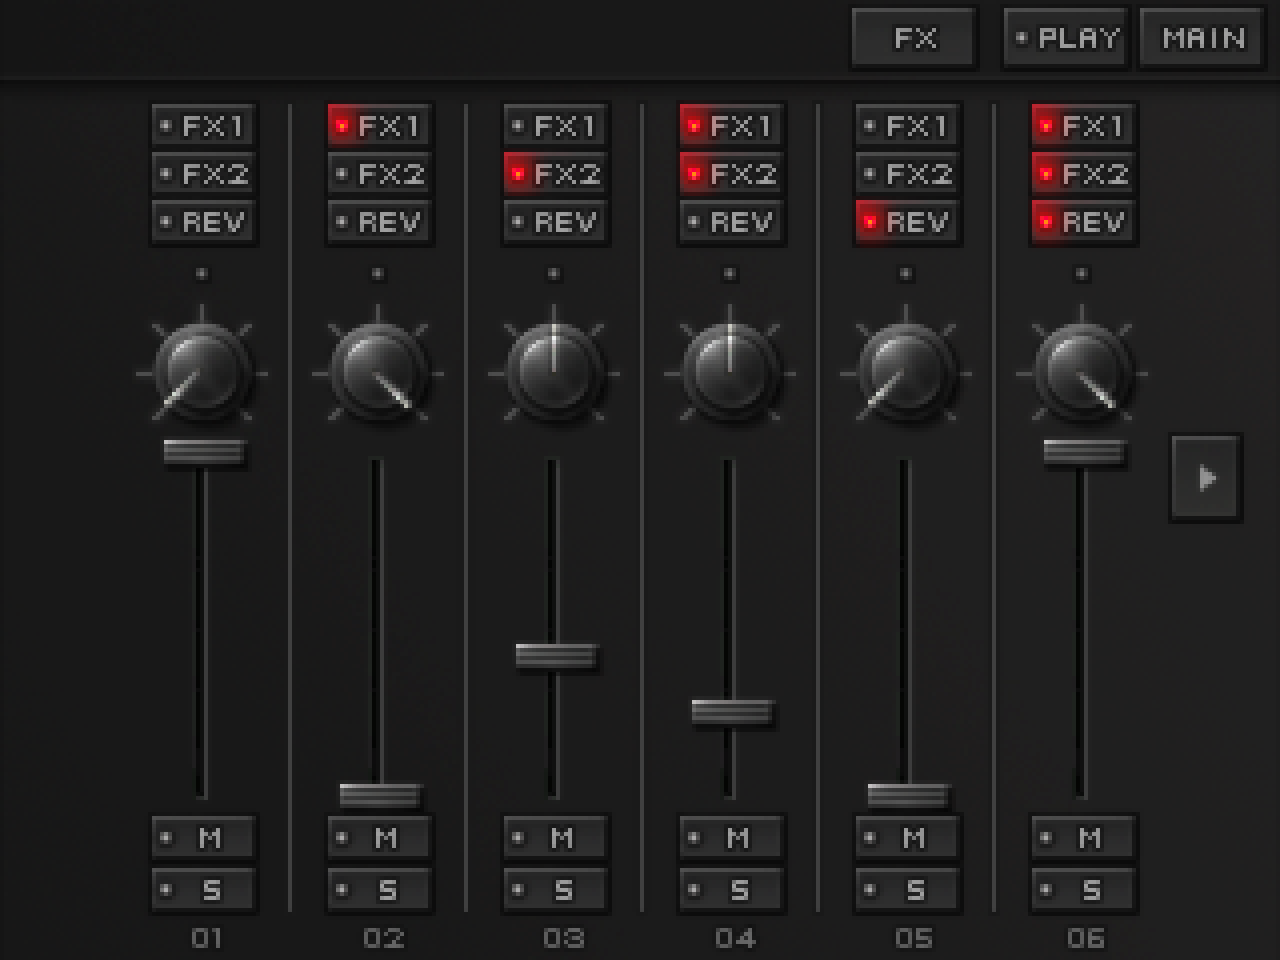Switch to the MAIN view
This screenshot has height=960, width=1280.
[1202, 38]
